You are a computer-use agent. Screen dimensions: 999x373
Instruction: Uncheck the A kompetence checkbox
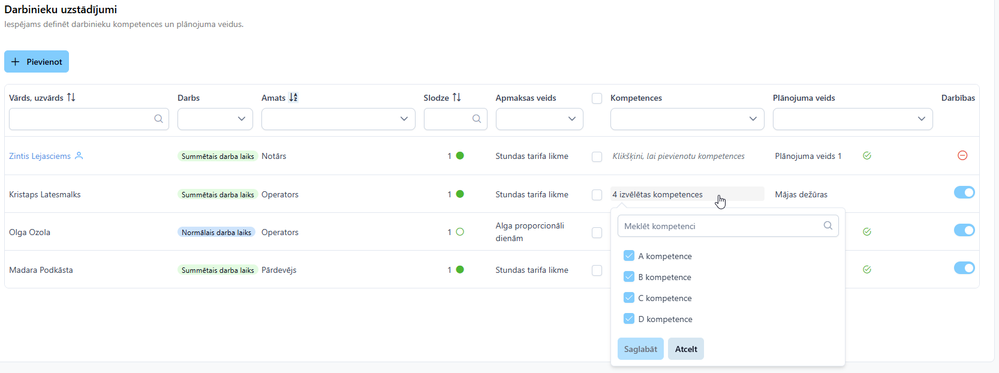coord(629,256)
